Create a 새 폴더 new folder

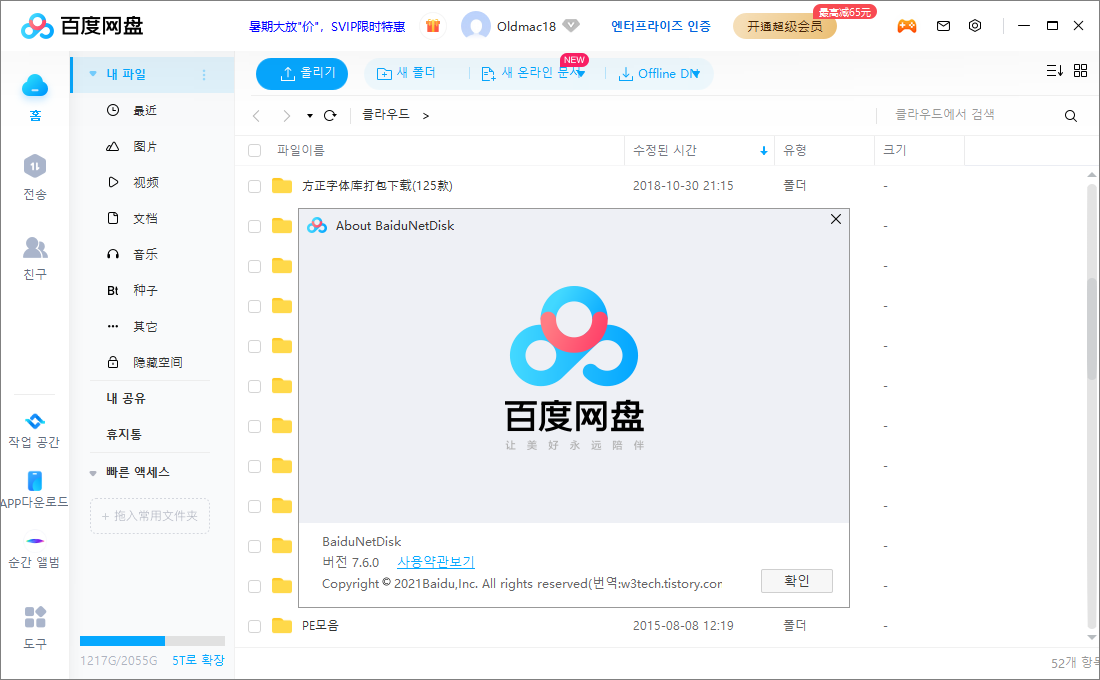tap(406, 73)
